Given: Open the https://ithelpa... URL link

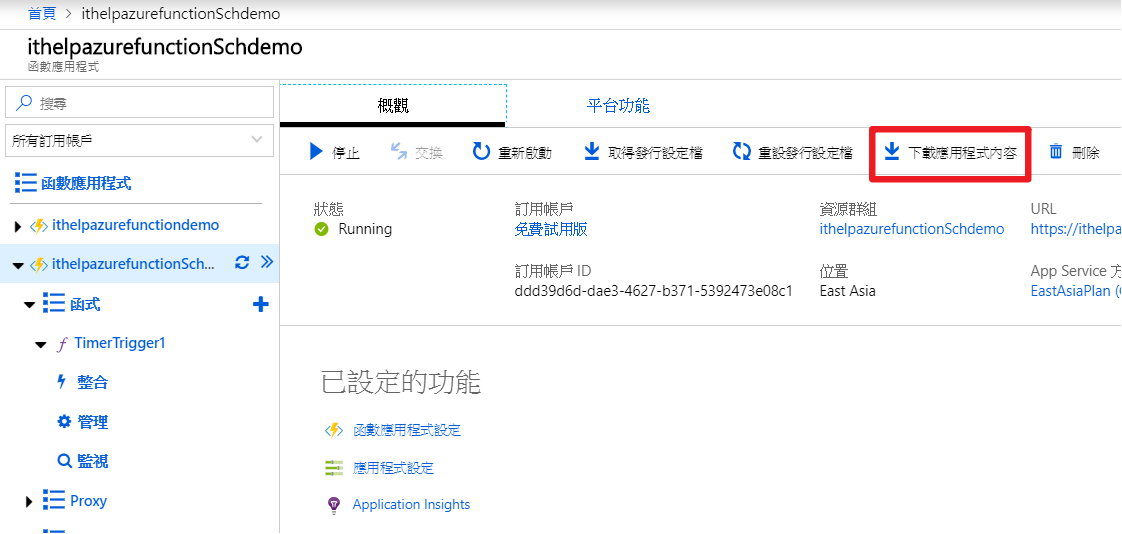Looking at the screenshot, I should point(1076,229).
